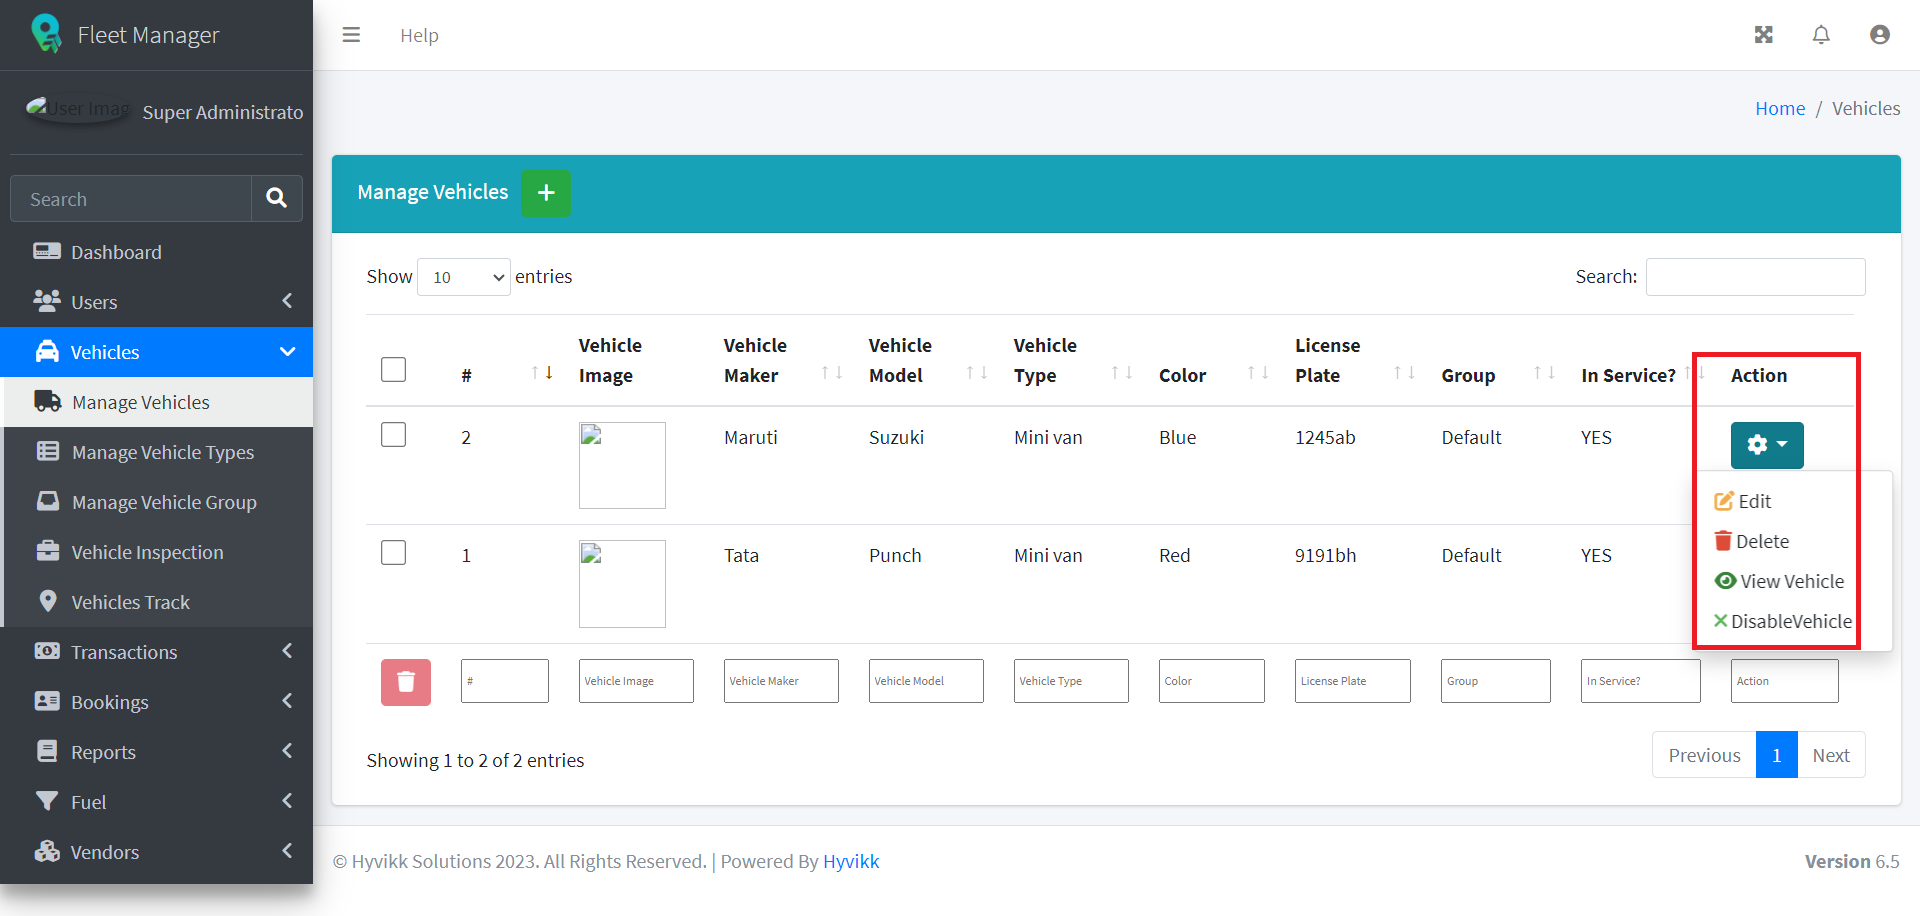Check the select-all checkbox in table header

[394, 370]
